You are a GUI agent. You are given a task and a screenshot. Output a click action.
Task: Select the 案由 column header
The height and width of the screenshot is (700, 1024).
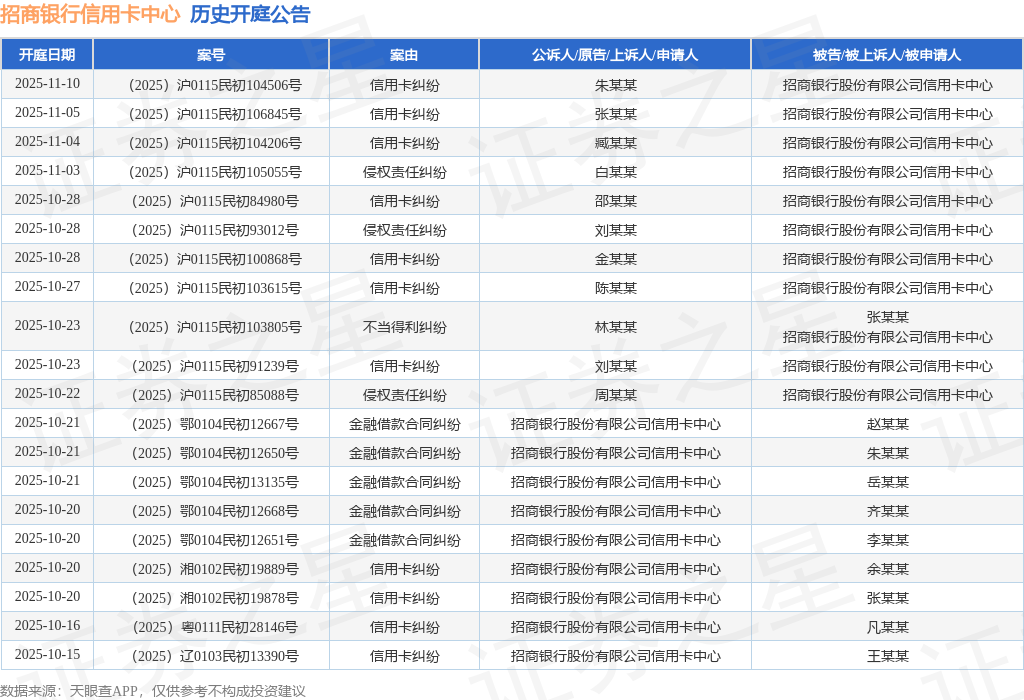[x=404, y=55]
